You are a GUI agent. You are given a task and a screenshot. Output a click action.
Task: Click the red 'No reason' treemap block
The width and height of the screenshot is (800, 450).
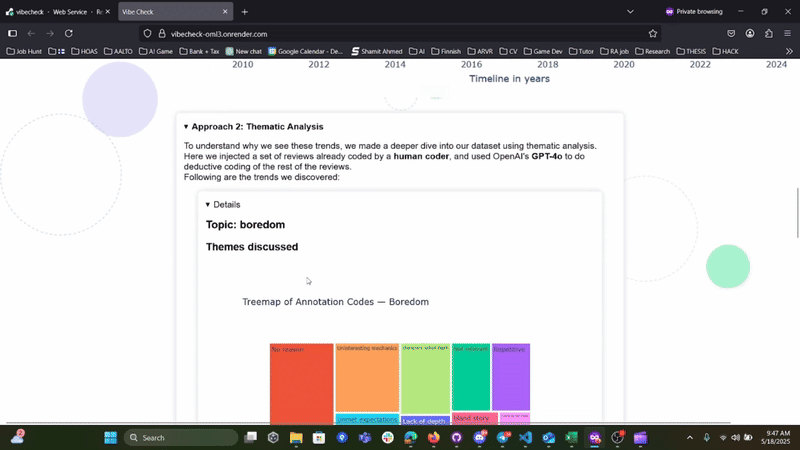[301, 385]
